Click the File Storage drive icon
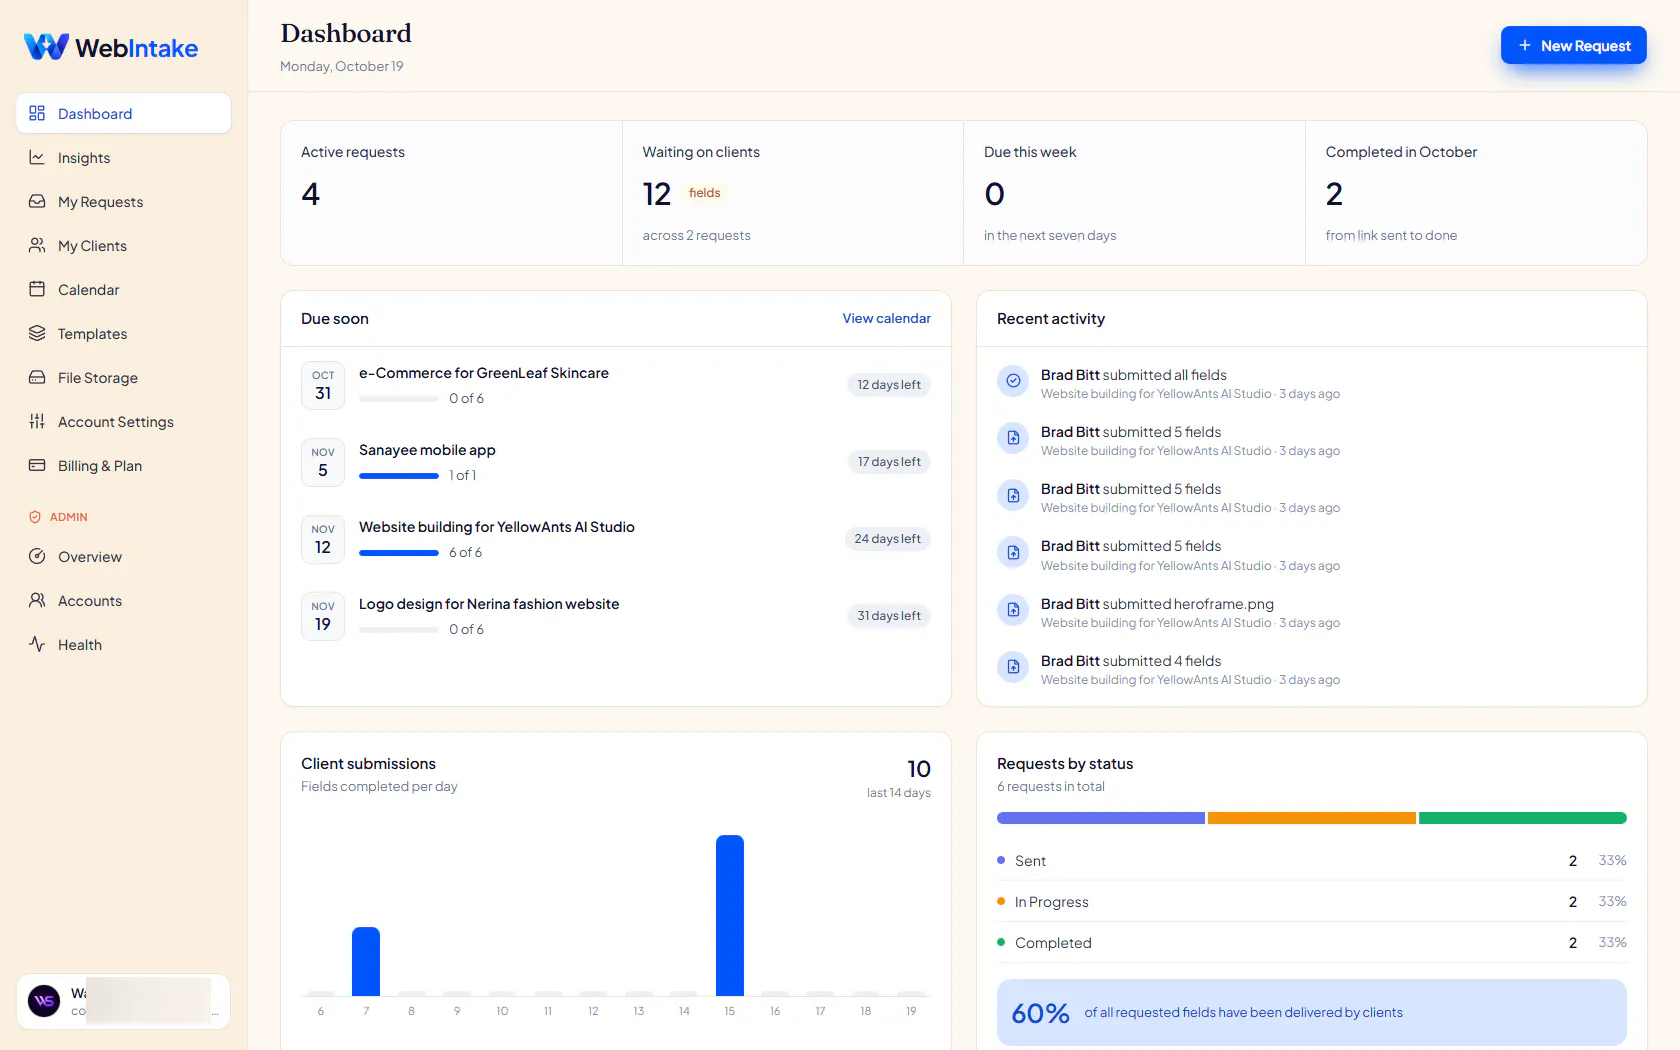Viewport: 1680px width, 1050px height. [37, 377]
